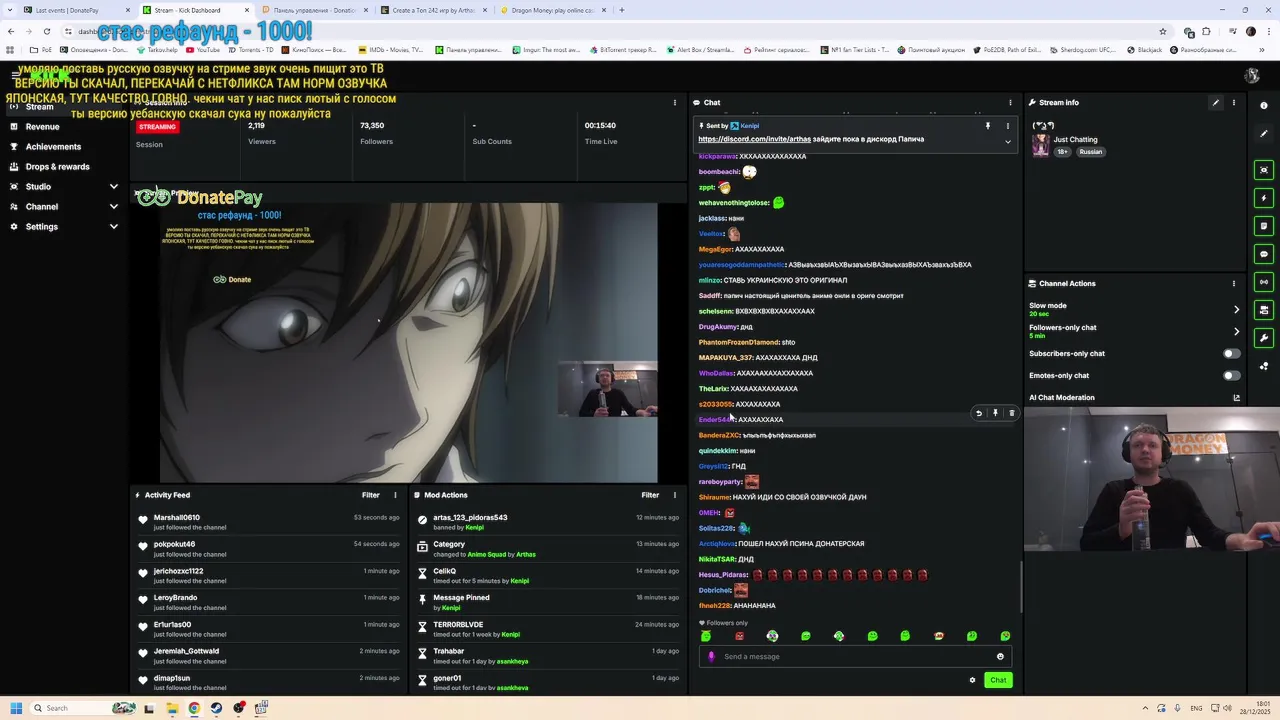Expand the Followers-only chat settings
1280x720 pixels.
(x=1236, y=332)
